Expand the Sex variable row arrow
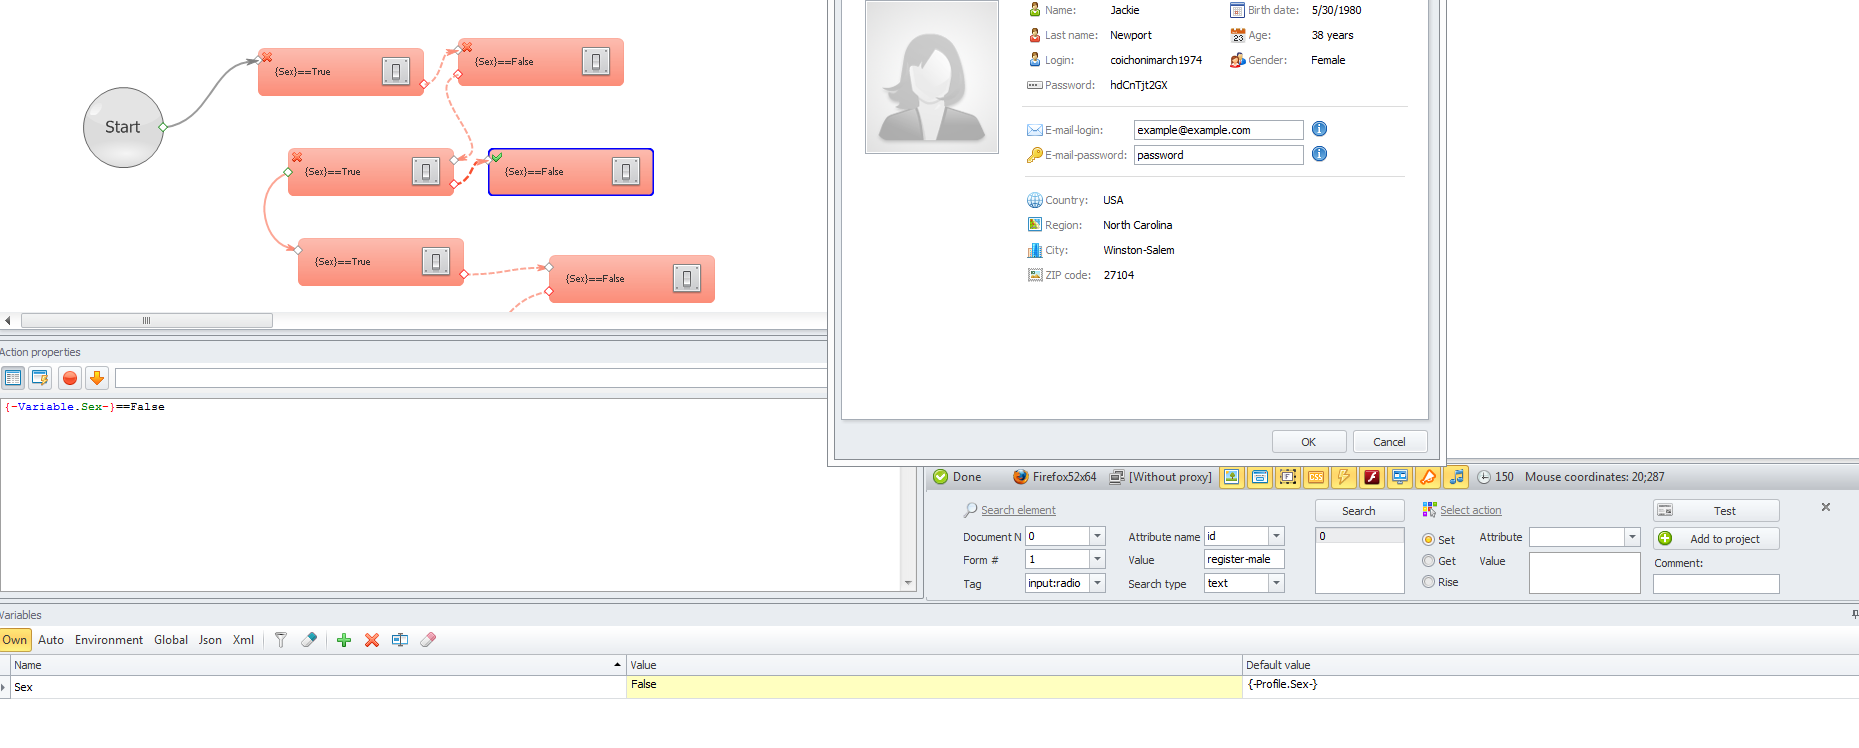Image resolution: width=1859 pixels, height=748 pixels. tap(4, 687)
